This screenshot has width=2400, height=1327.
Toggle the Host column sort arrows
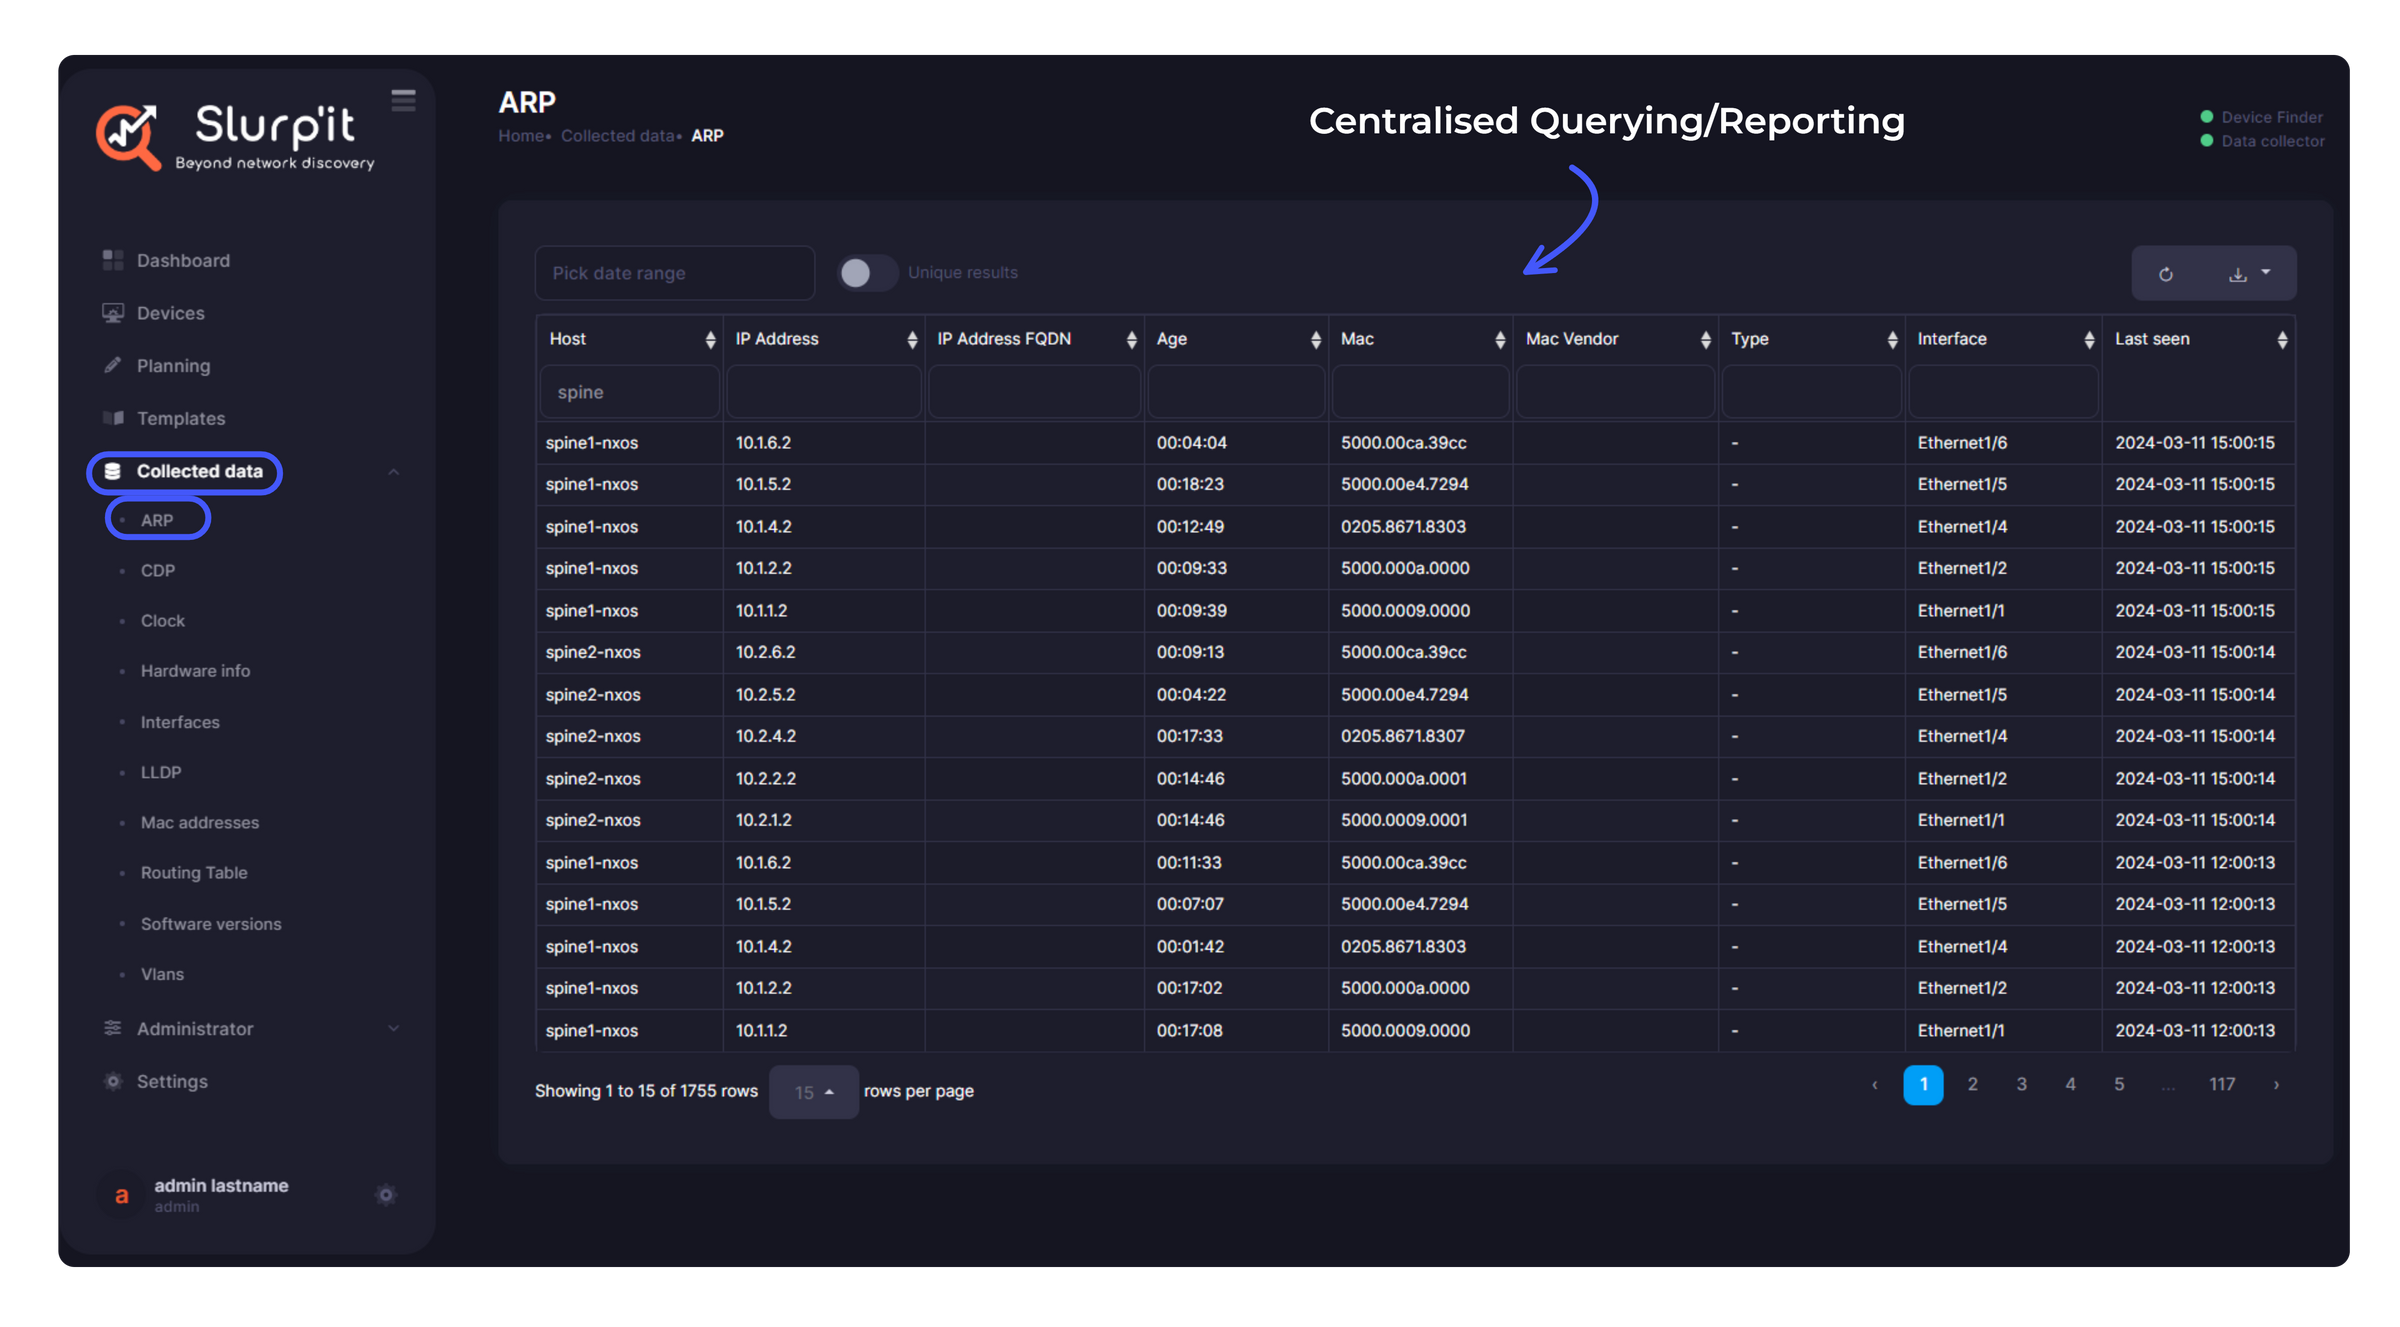[710, 339]
